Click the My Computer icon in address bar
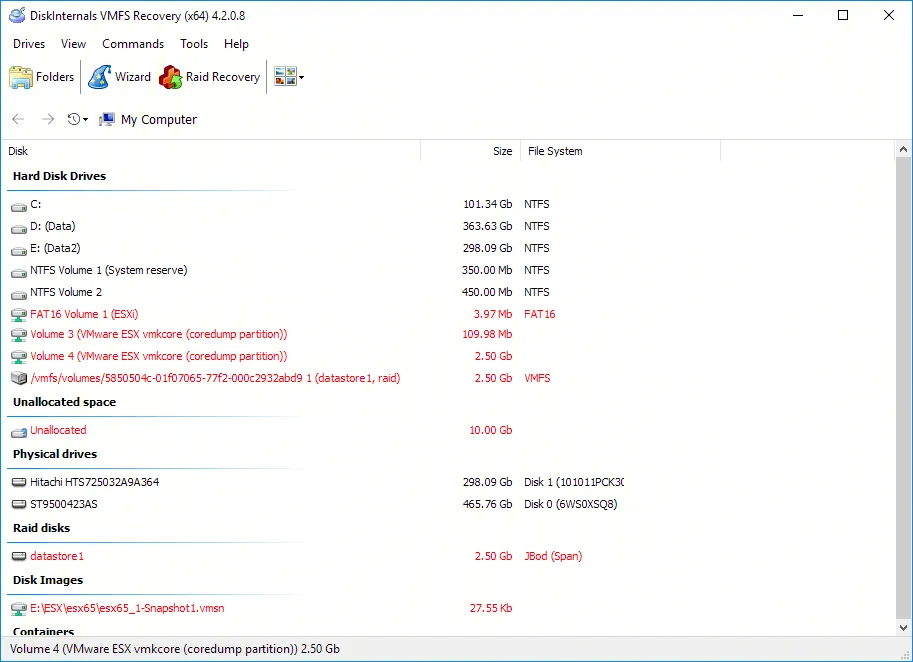Viewport: 913px width, 662px height. pos(106,119)
